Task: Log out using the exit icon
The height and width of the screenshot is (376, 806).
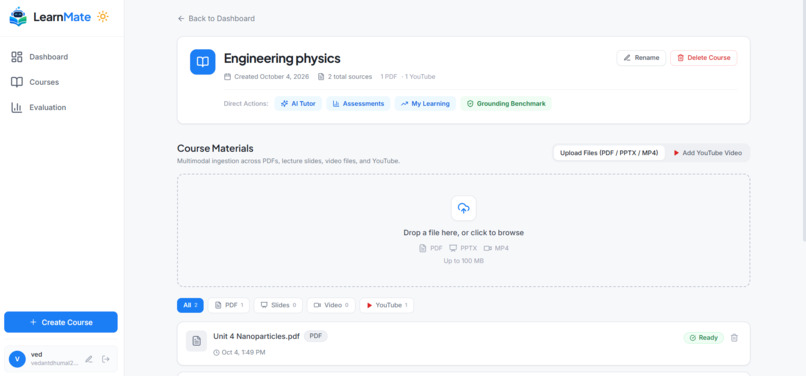Action: 106,359
